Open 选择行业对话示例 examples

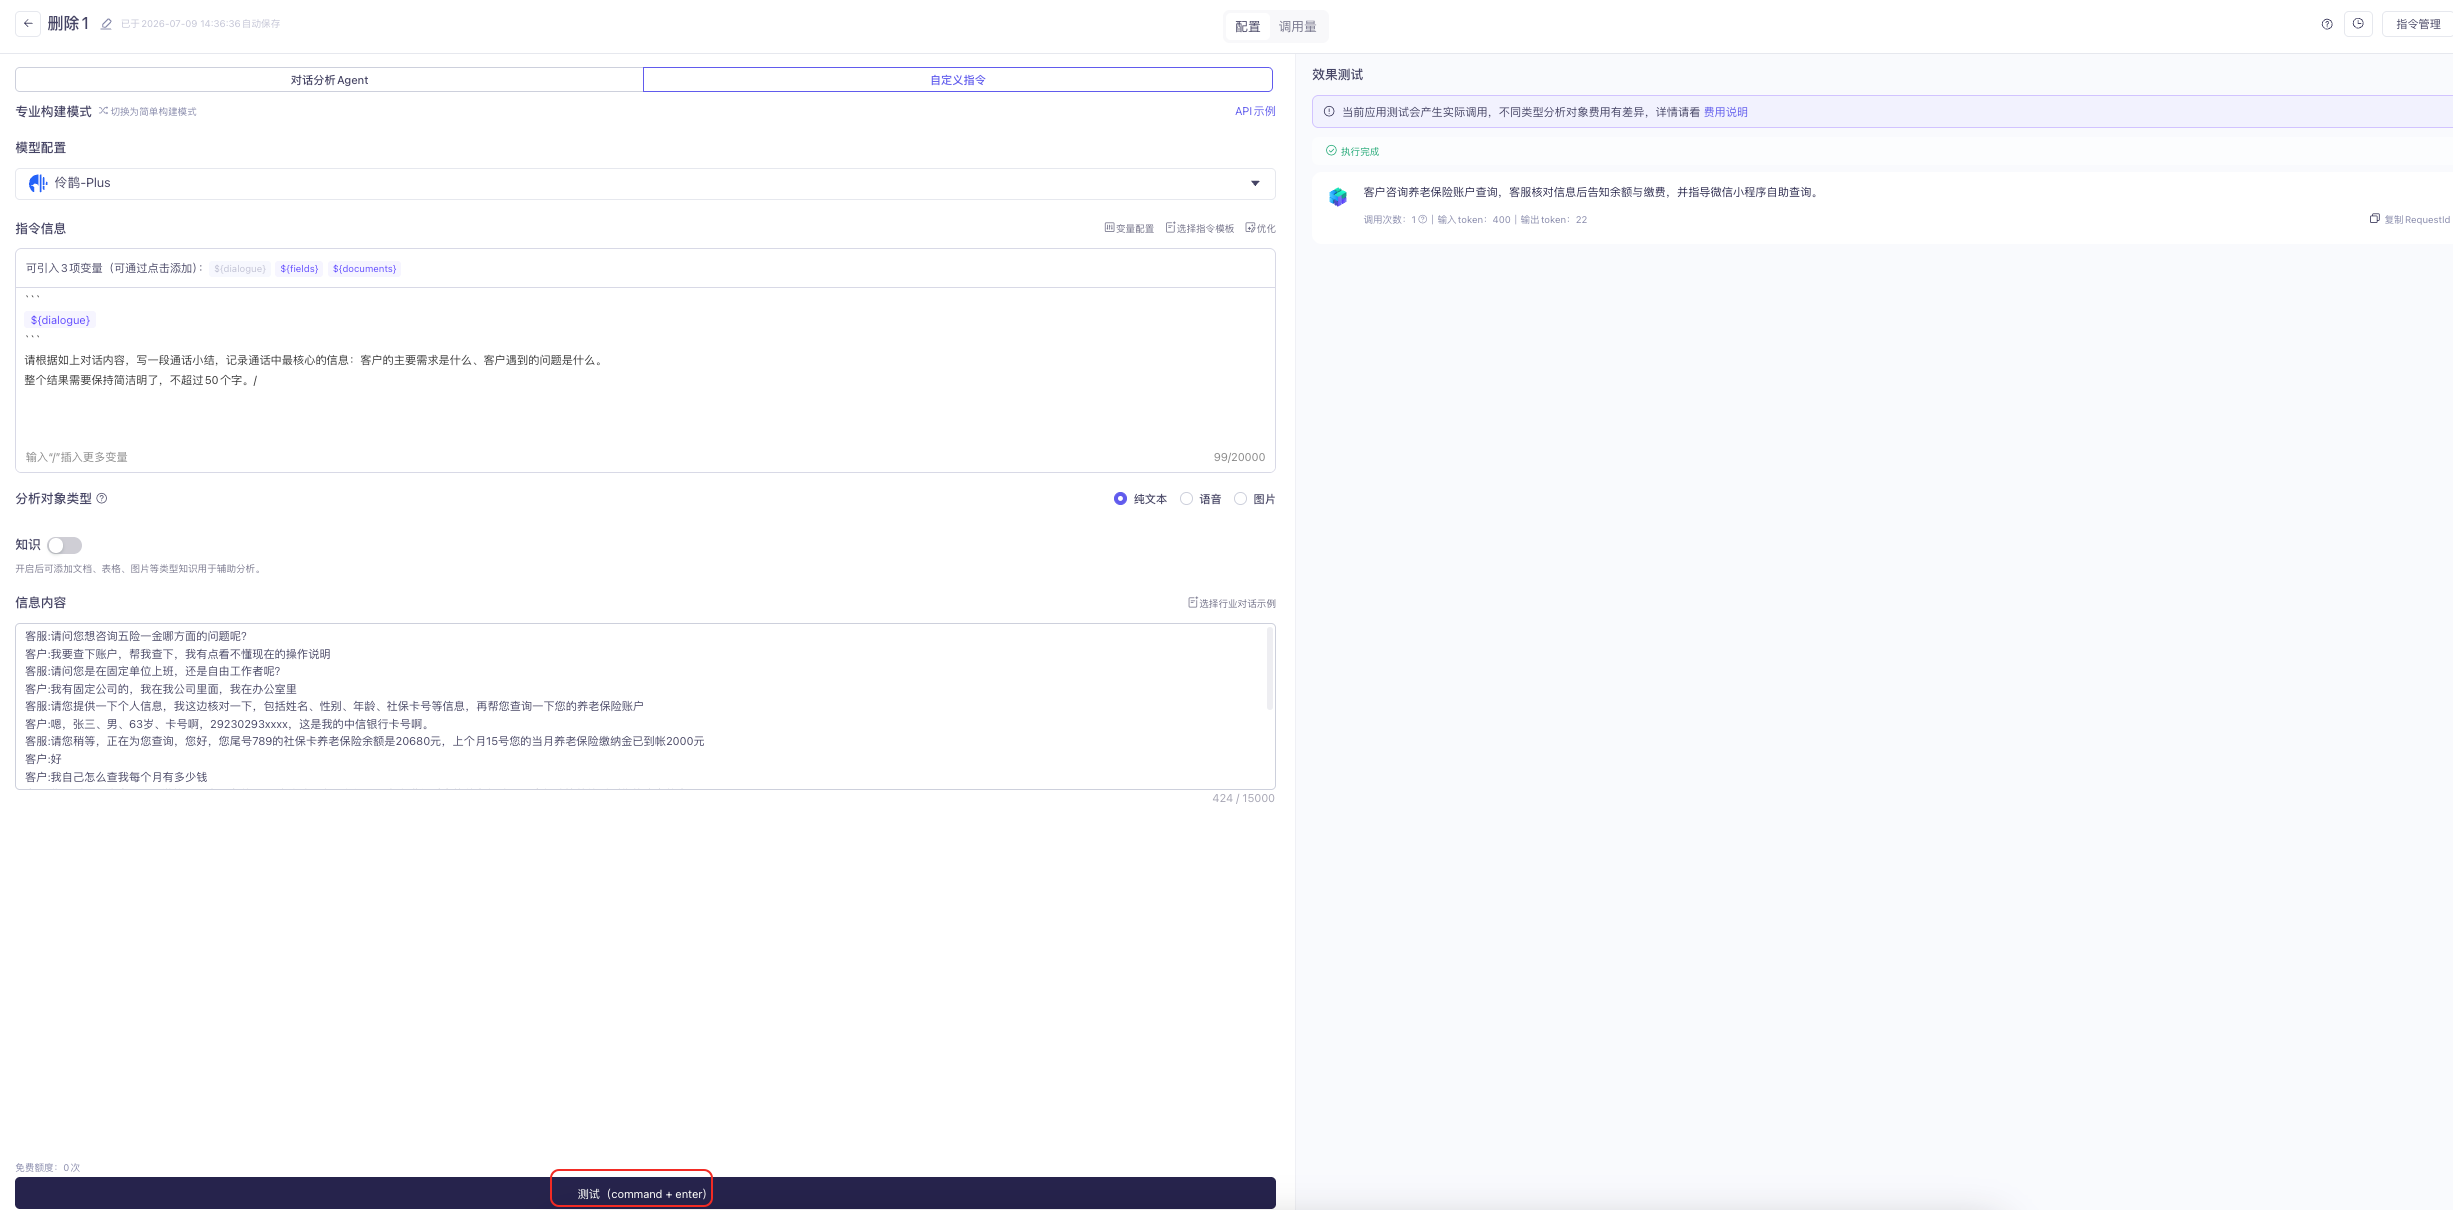click(x=1231, y=603)
